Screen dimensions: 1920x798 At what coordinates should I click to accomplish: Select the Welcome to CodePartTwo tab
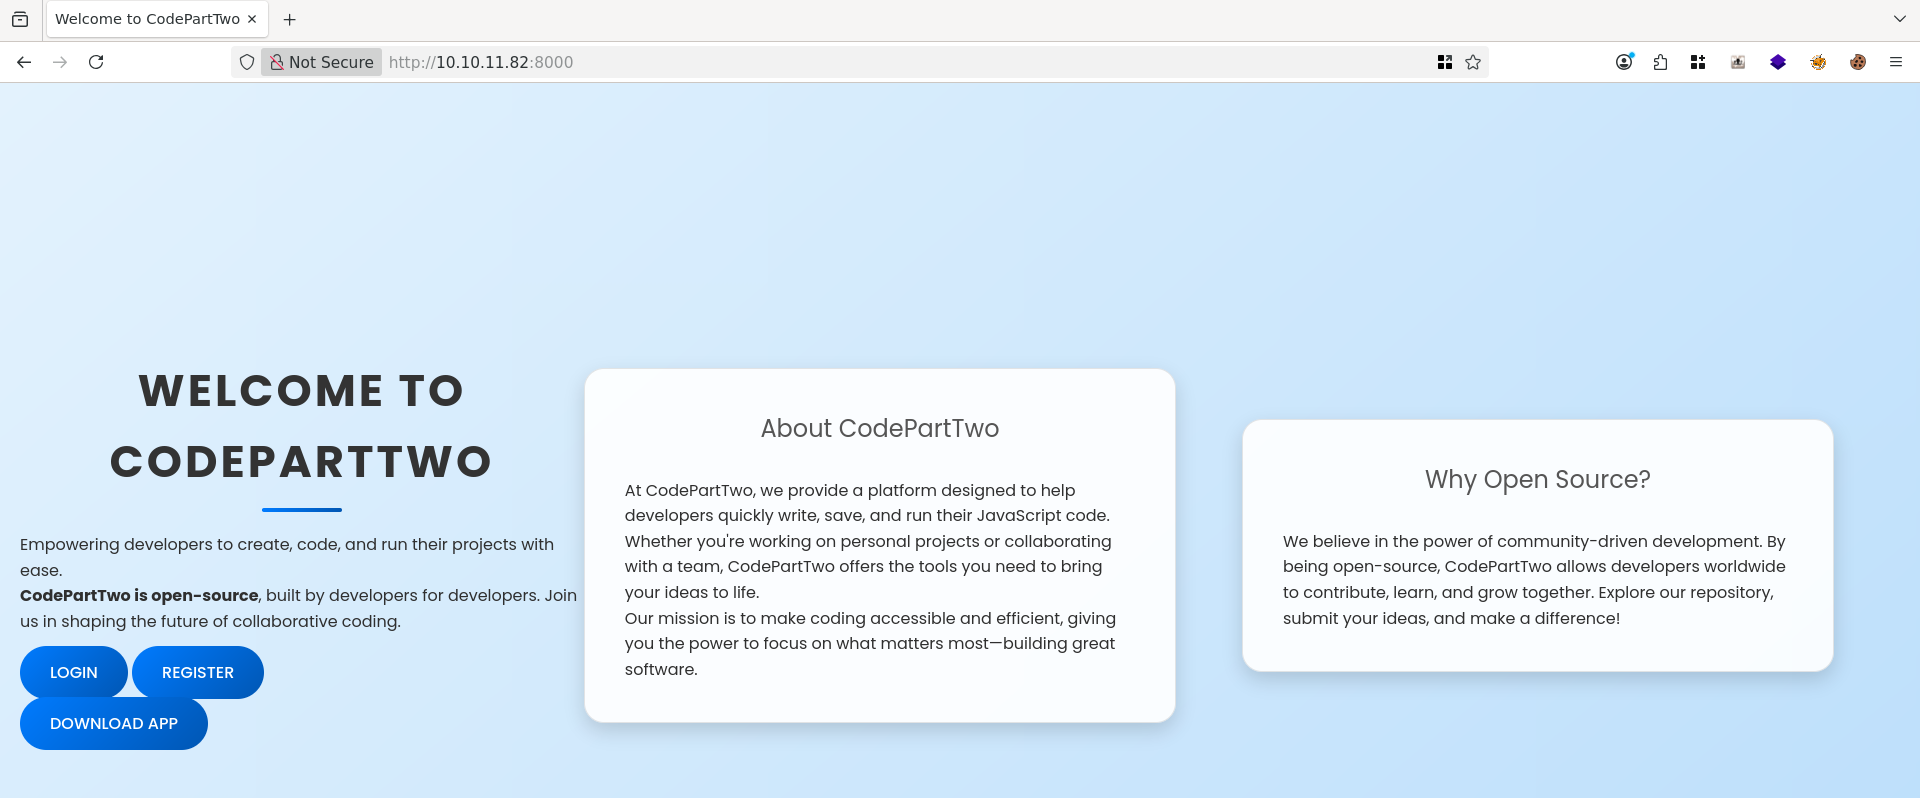147,19
